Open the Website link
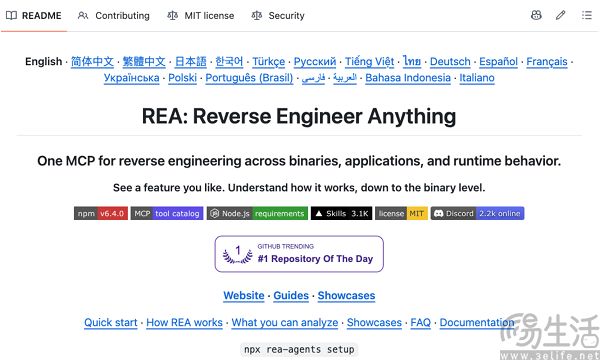 coord(244,296)
